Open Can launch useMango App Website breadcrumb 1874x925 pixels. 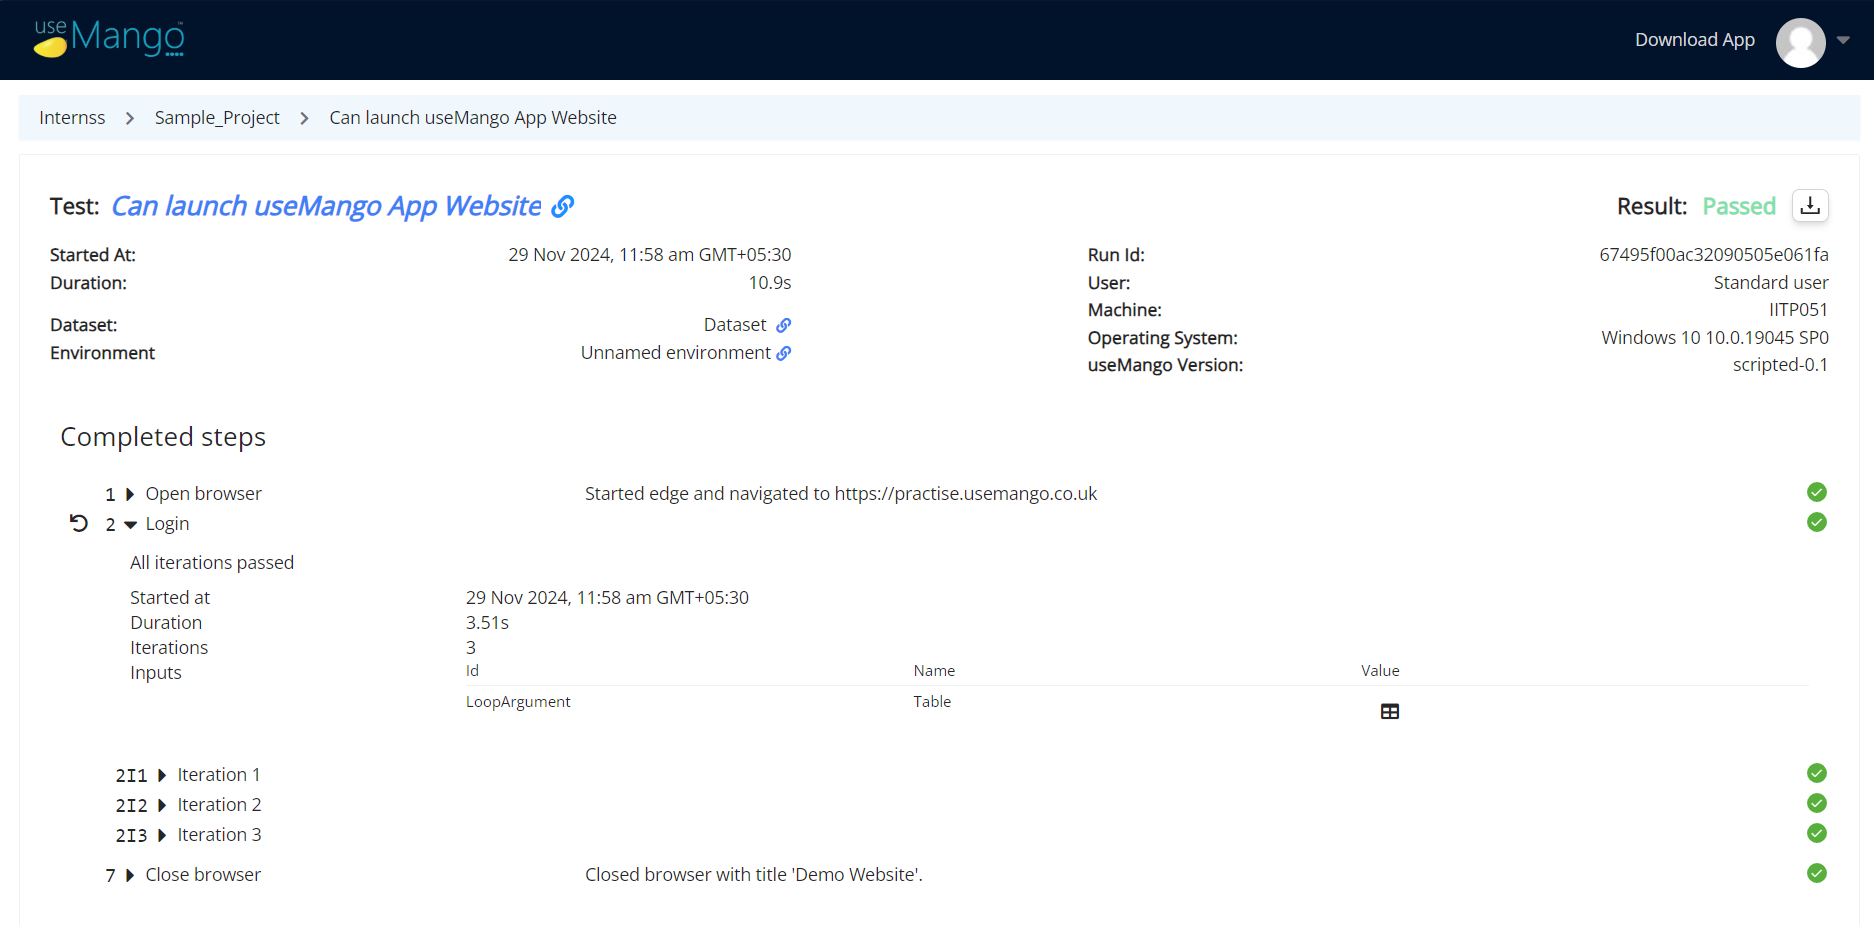coord(473,118)
